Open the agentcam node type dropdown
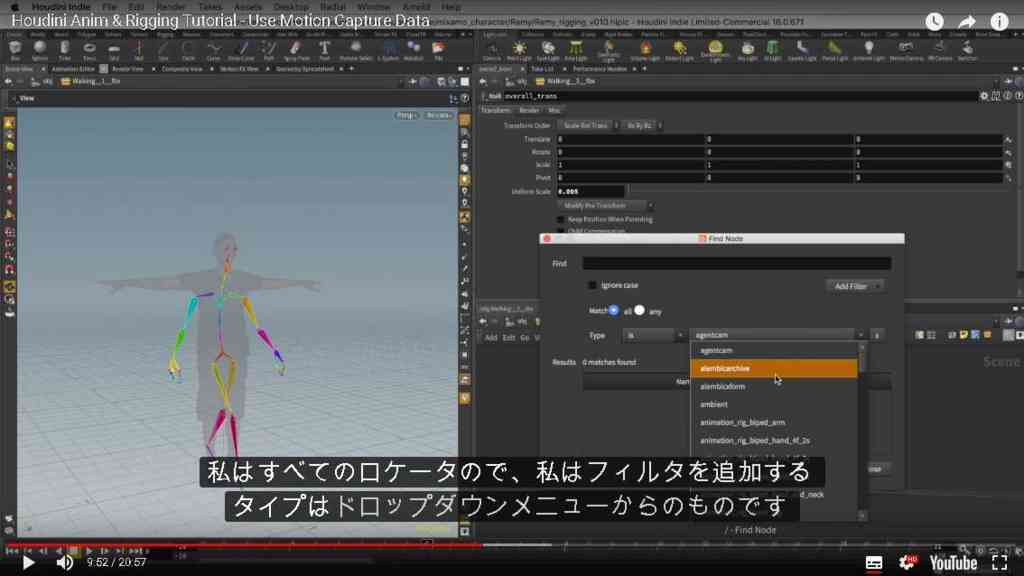Screen dimensions: 1024x576 [x=778, y=335]
